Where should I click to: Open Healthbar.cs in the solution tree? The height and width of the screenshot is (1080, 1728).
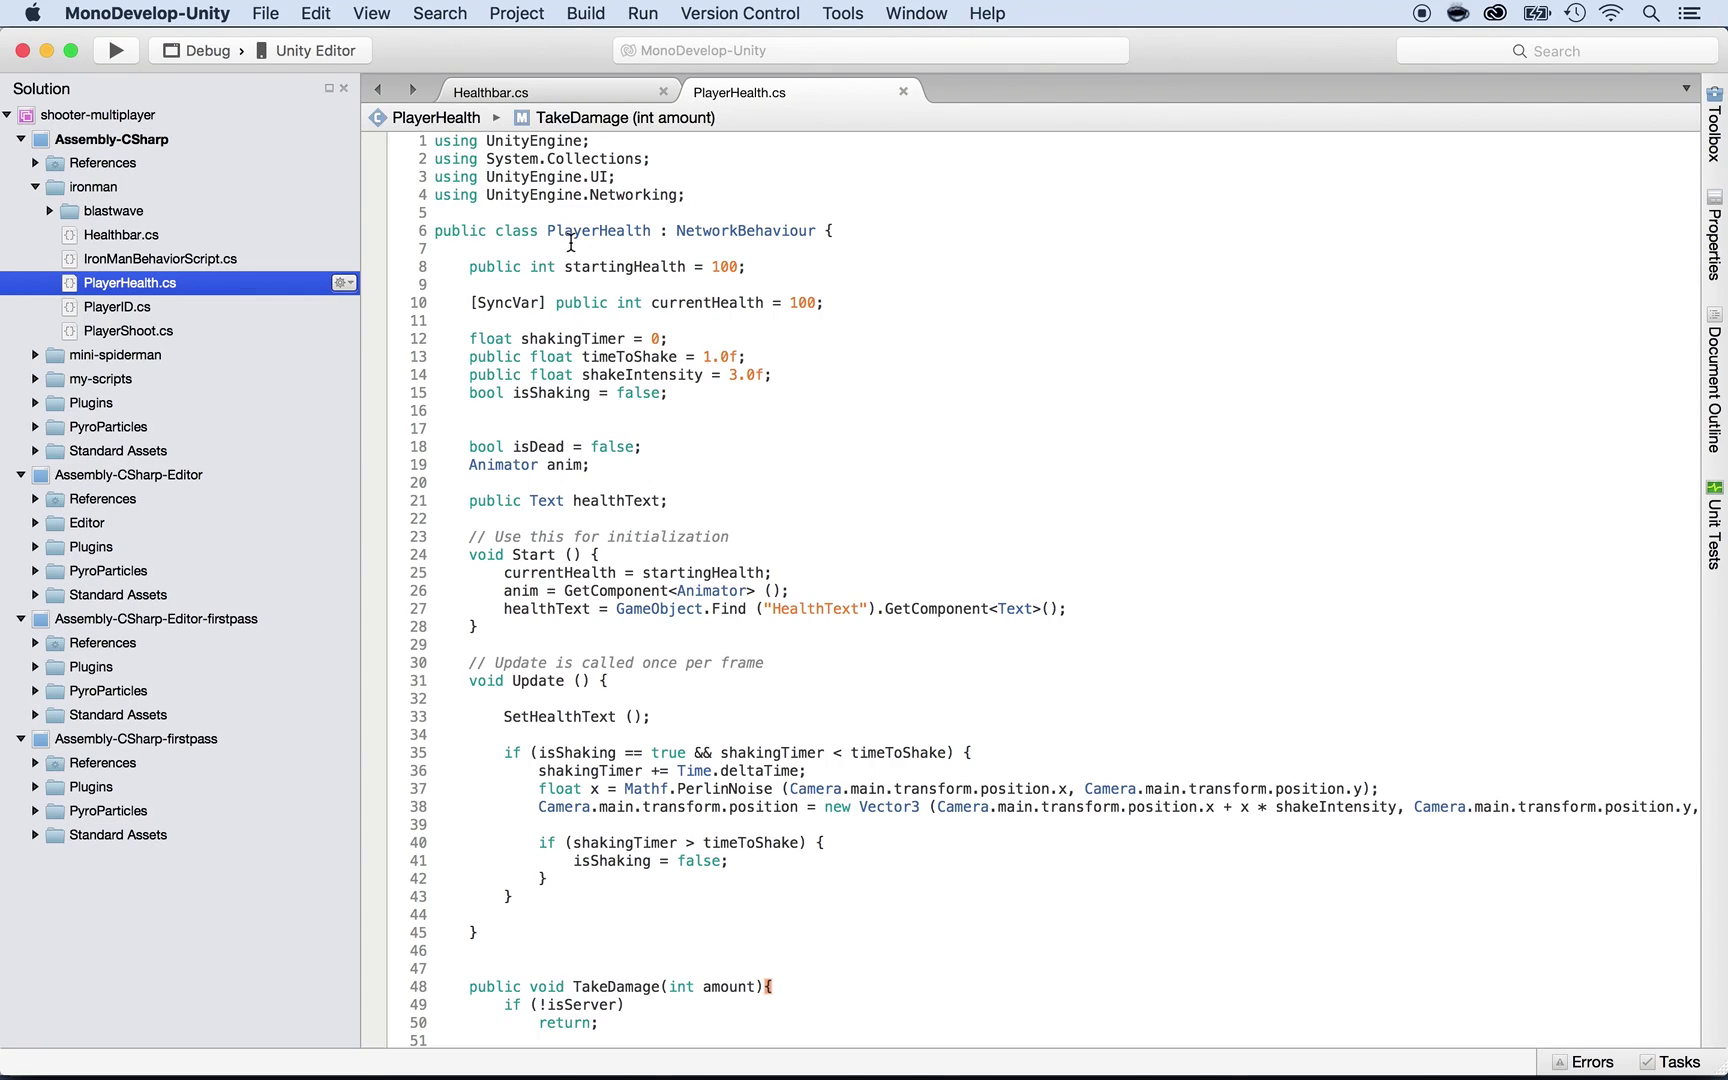(x=121, y=235)
